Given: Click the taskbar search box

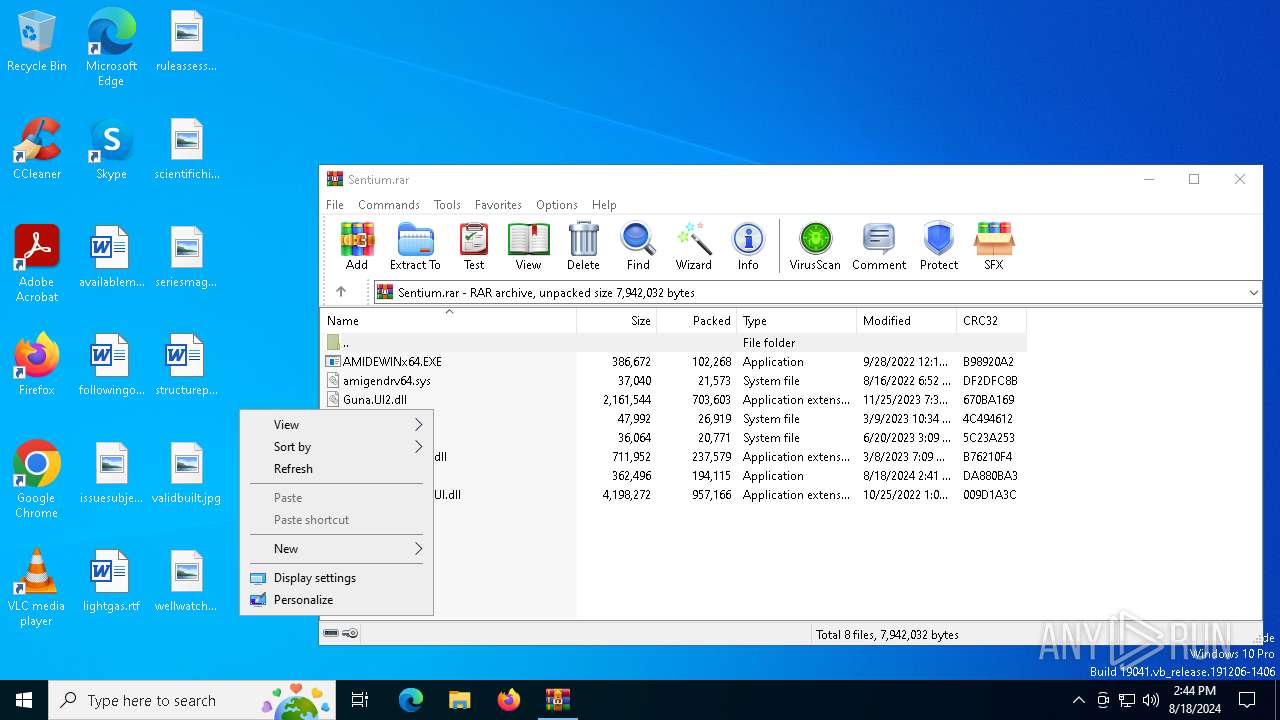Looking at the screenshot, I should click(192, 700).
